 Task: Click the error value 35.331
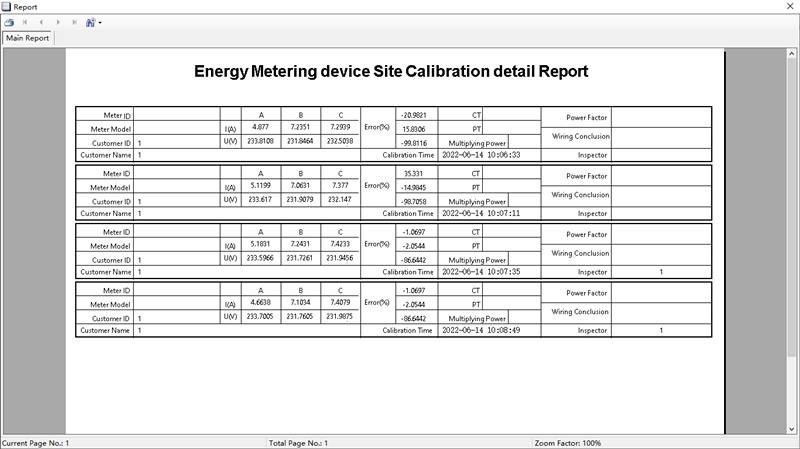(x=413, y=173)
